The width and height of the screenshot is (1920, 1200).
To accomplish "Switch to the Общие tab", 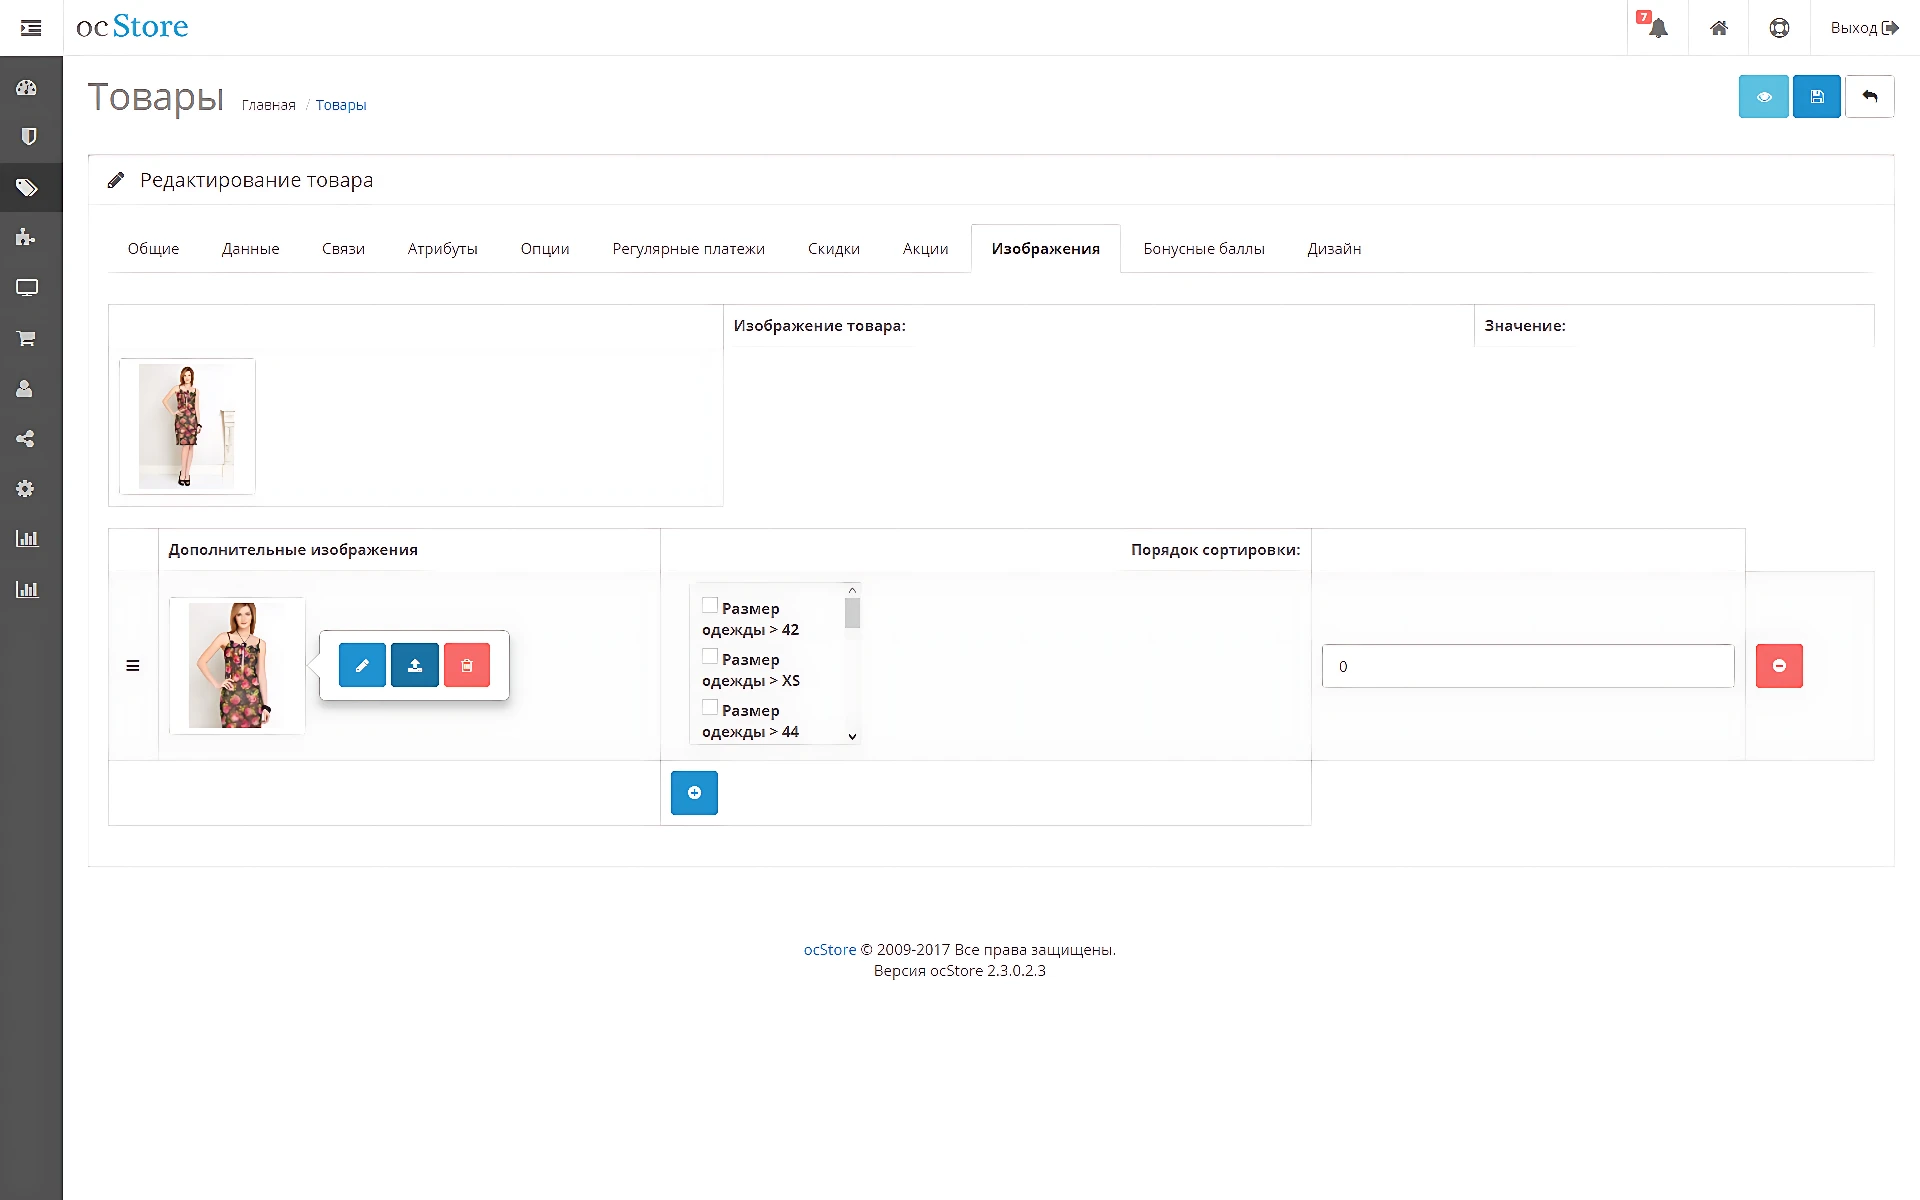I will pyautogui.click(x=153, y=248).
